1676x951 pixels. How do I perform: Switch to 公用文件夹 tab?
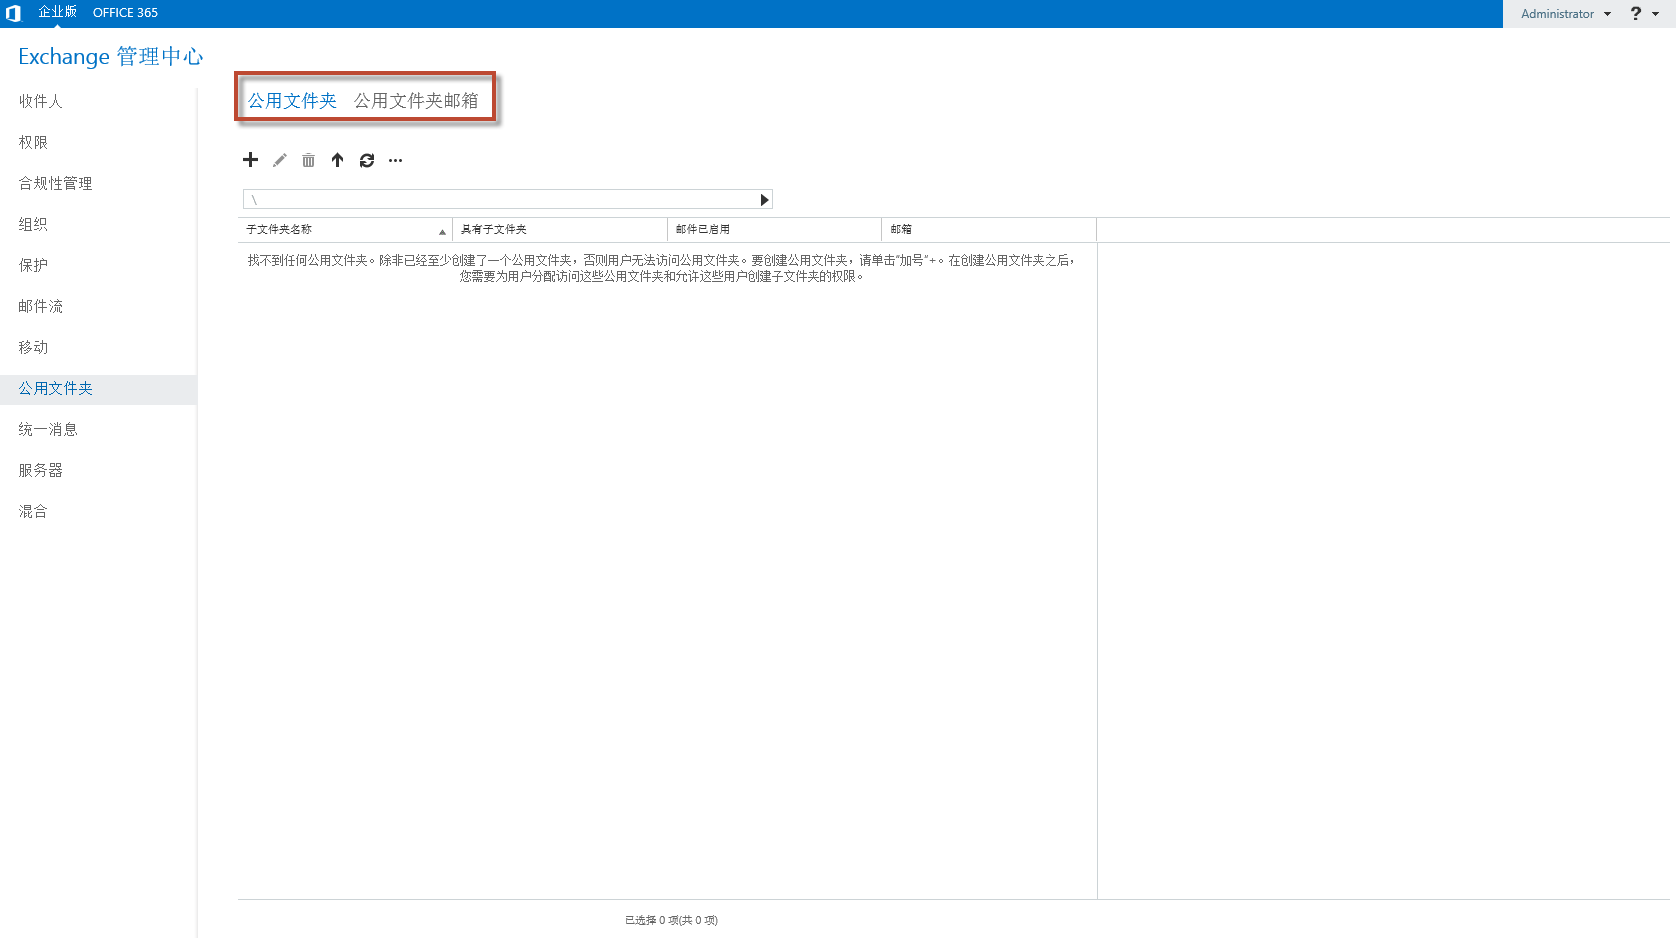coord(292,101)
